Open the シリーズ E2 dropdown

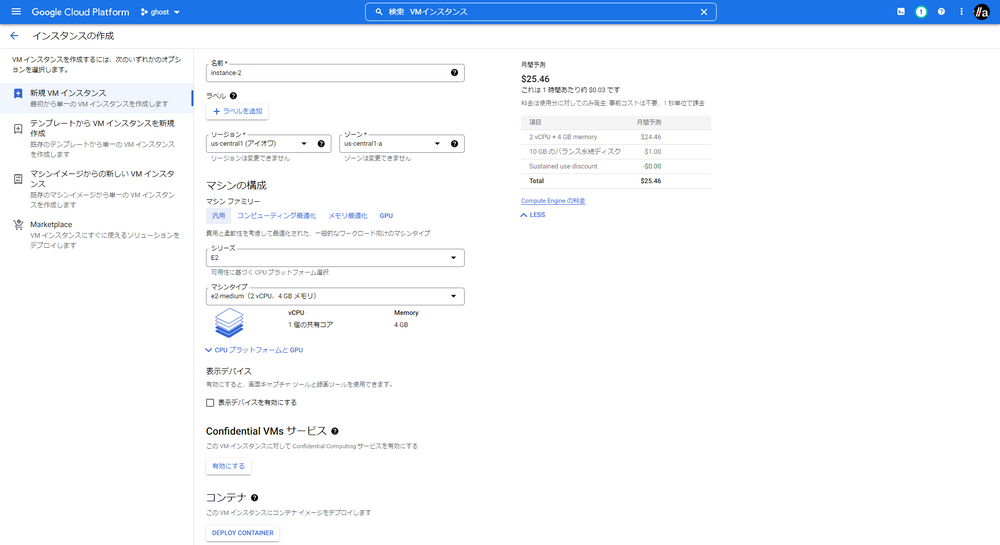(334, 258)
